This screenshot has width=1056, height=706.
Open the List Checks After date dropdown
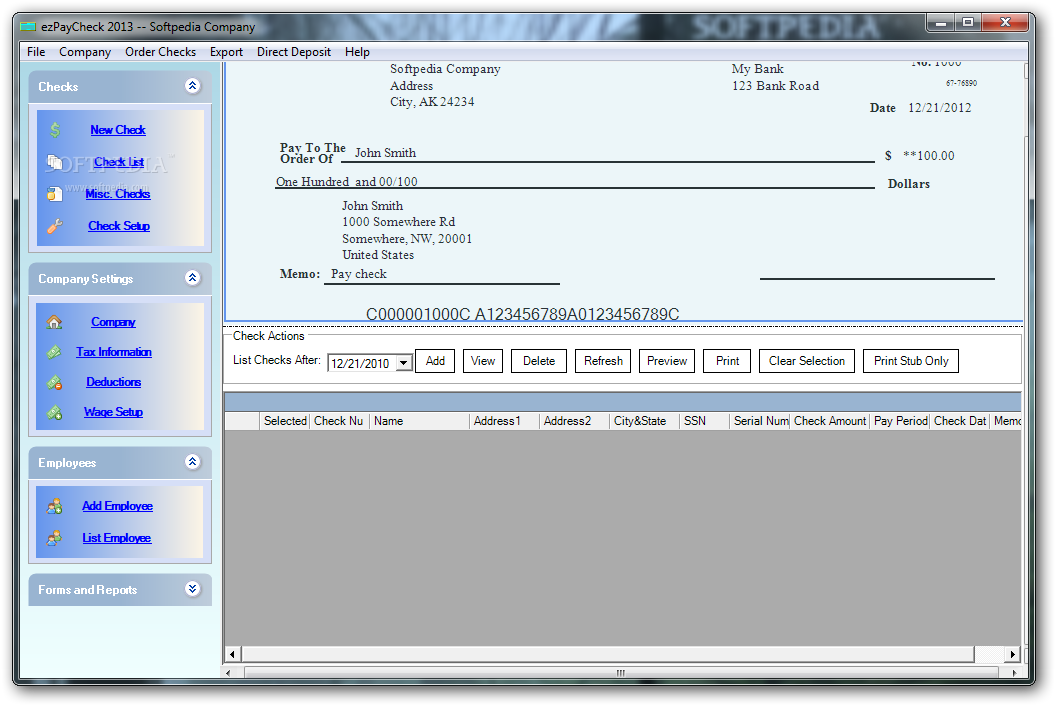[403, 363]
